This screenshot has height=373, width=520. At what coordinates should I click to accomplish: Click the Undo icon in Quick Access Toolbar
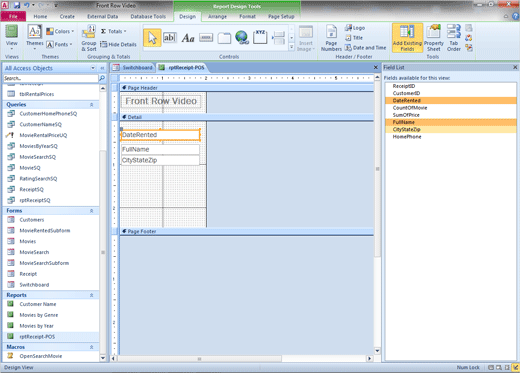point(27,5)
